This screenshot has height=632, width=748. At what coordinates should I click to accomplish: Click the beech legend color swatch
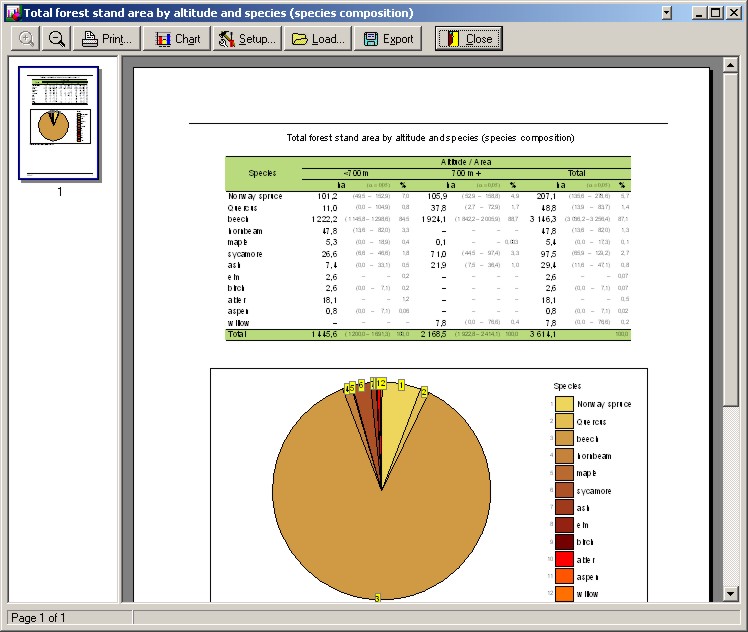[565, 439]
